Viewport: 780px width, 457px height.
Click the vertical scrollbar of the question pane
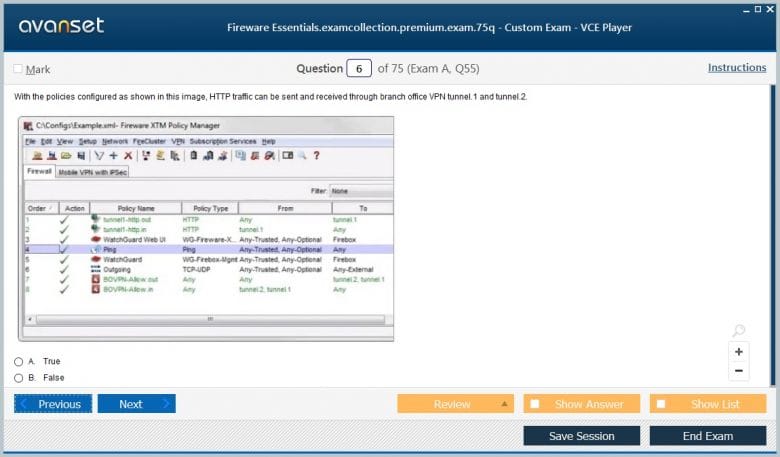click(x=773, y=235)
